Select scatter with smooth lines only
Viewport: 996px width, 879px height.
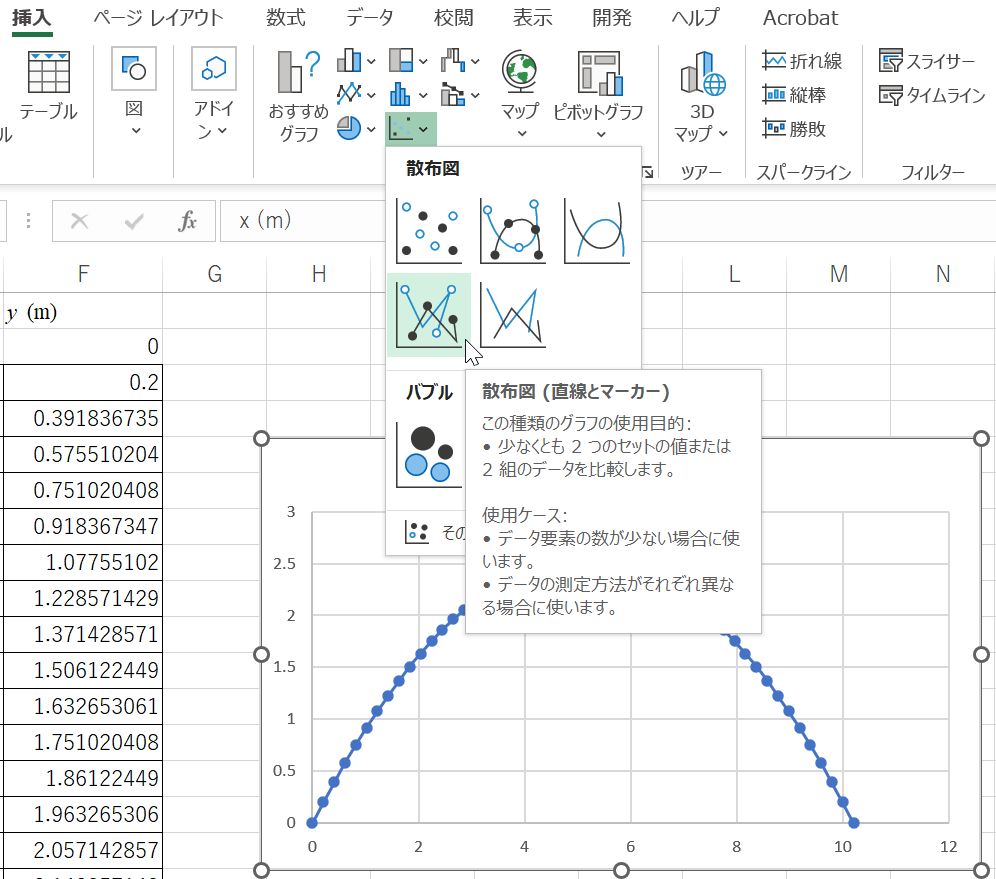point(597,230)
